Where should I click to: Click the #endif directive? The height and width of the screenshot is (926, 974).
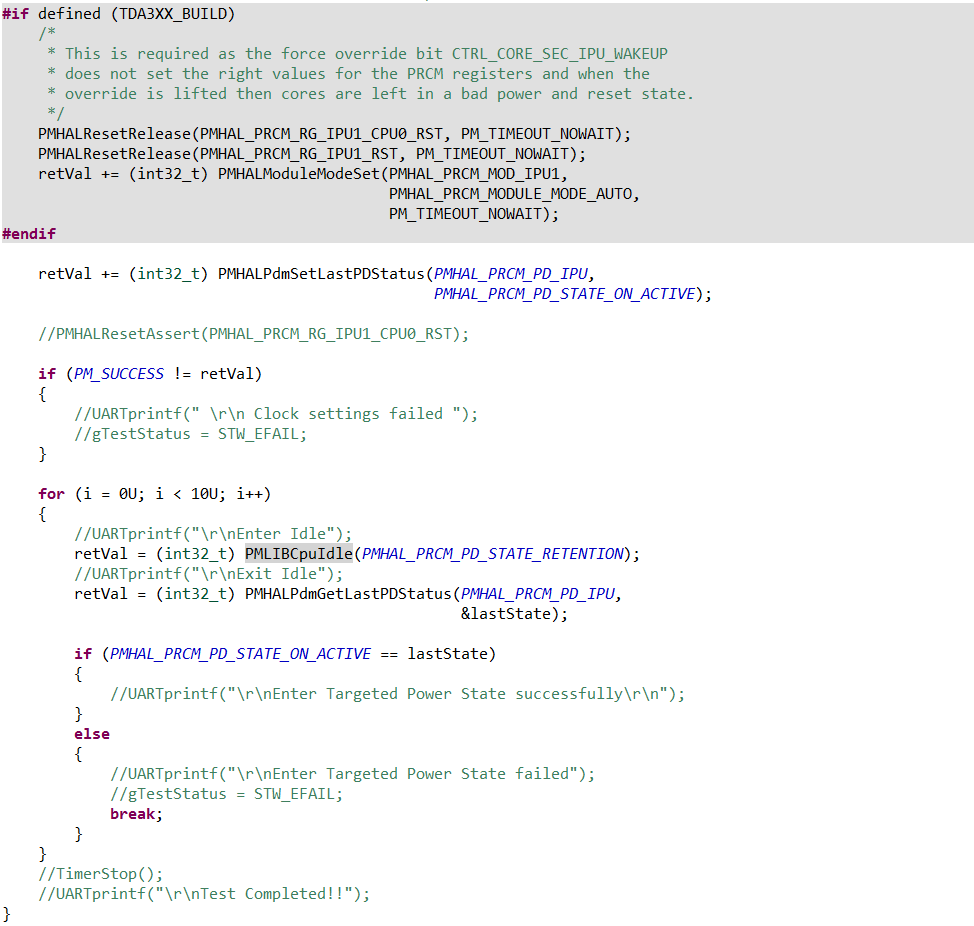pyautogui.click(x=29, y=234)
